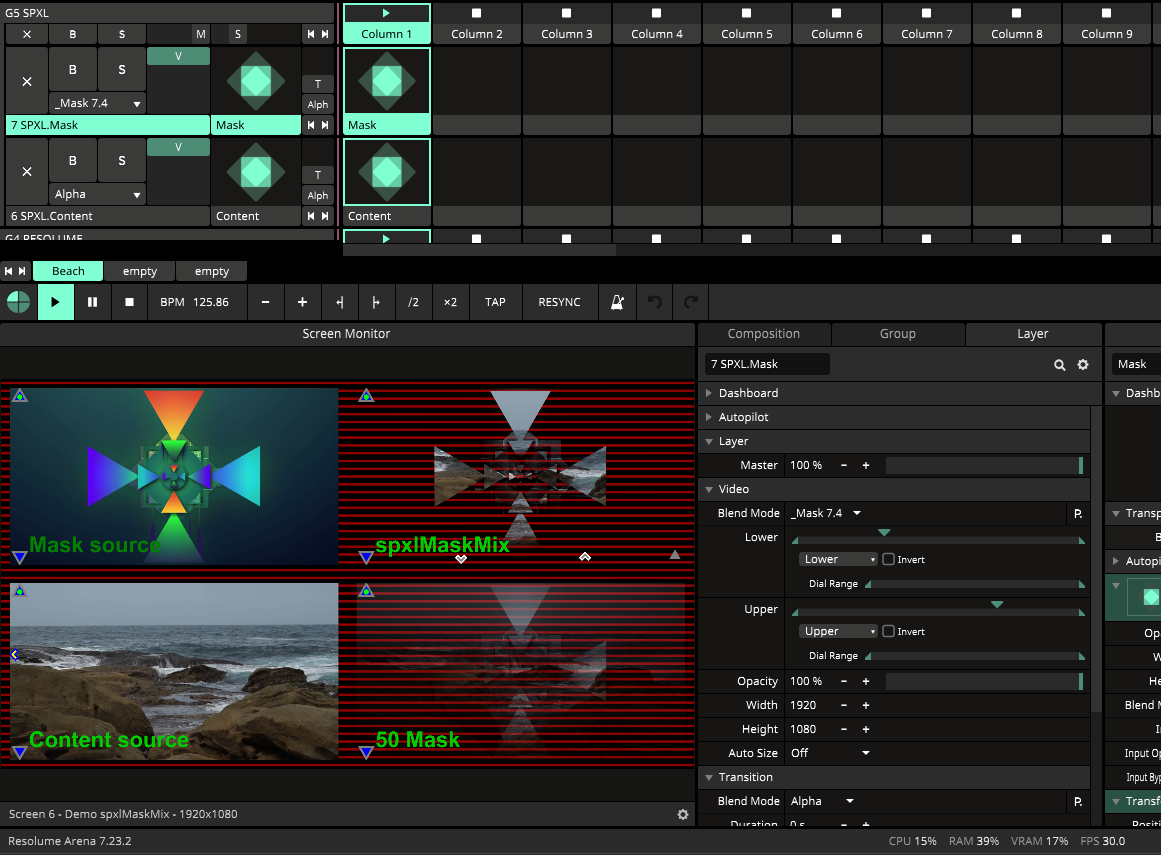Click the Master level slider bar
The width and height of the screenshot is (1161, 855).
[984, 466]
